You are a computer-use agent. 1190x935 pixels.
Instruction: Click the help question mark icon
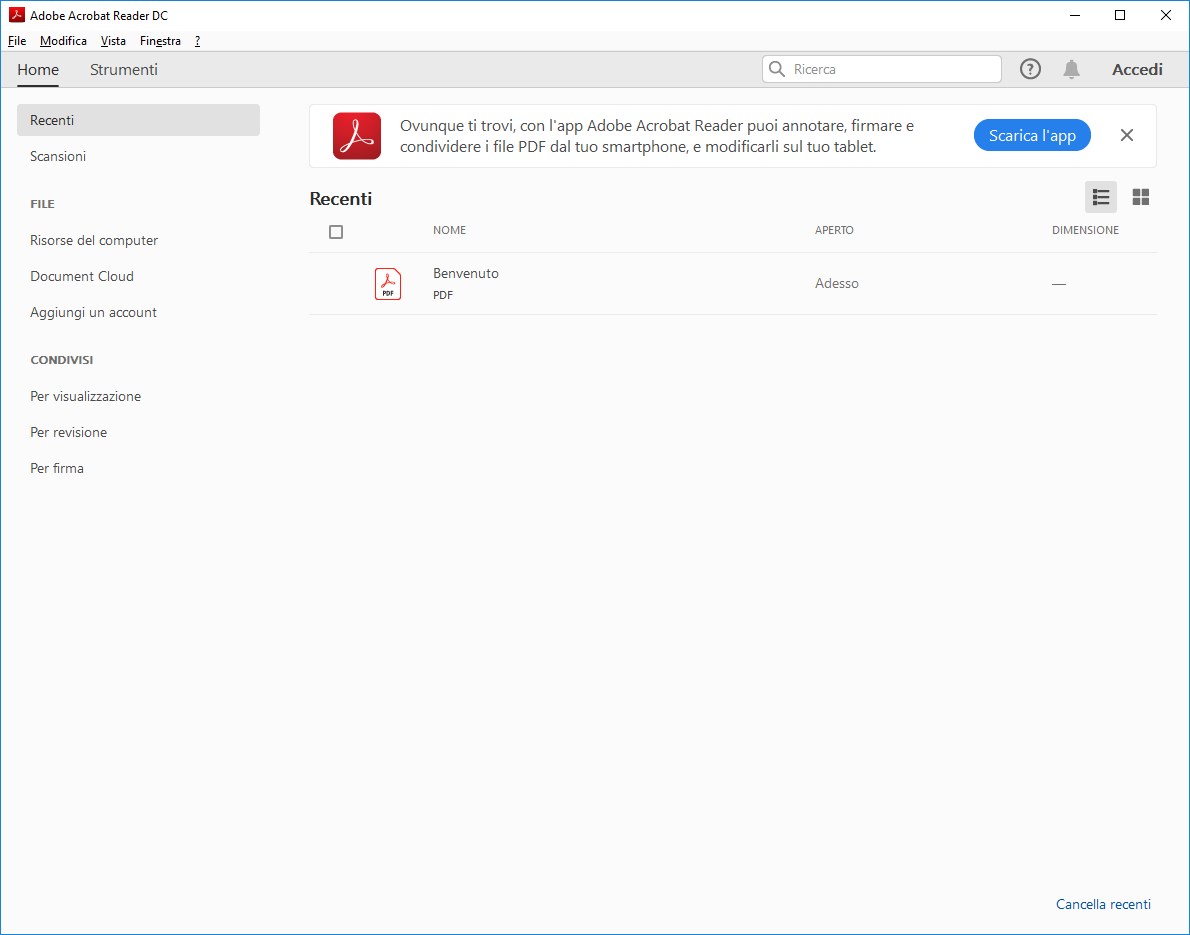[x=1030, y=69]
